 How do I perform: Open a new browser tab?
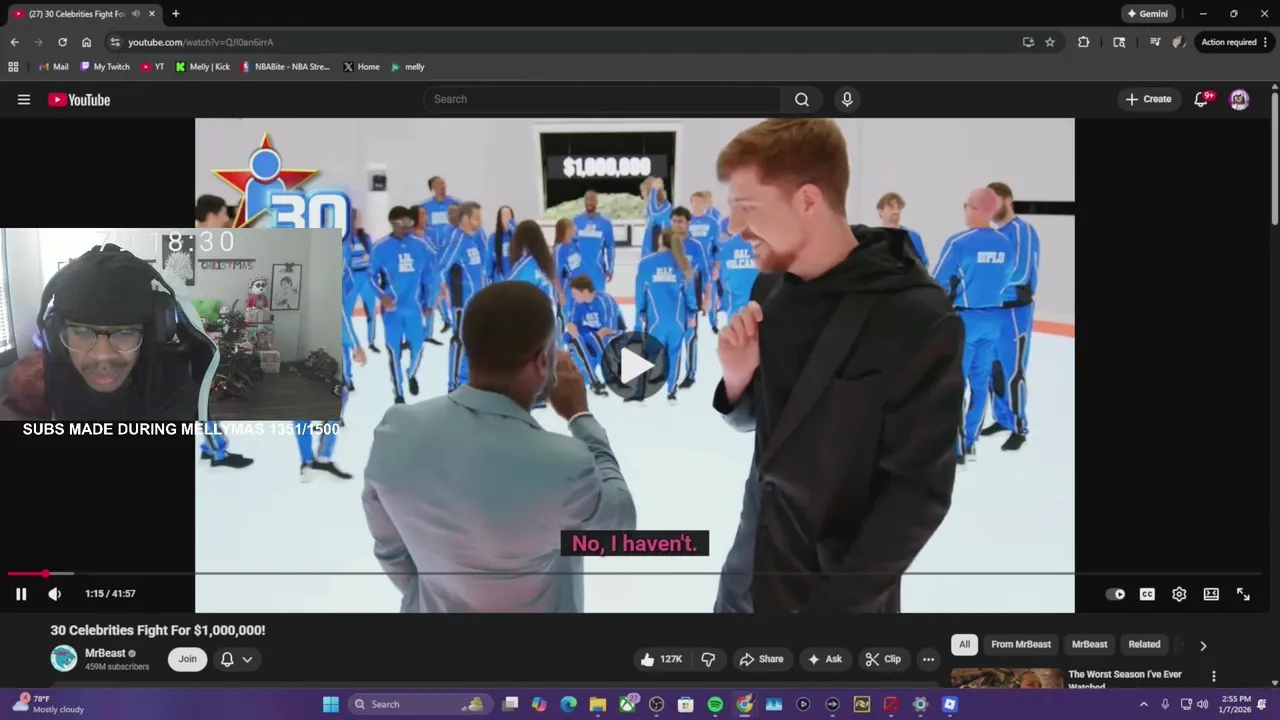pos(176,14)
